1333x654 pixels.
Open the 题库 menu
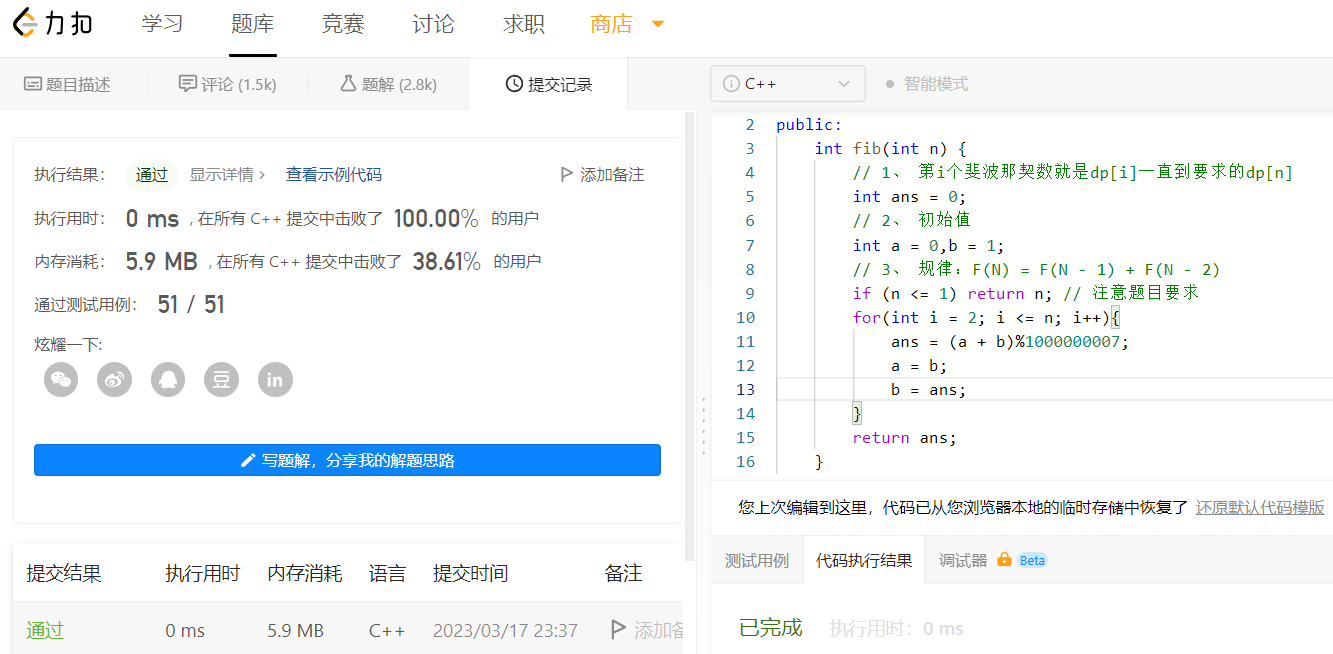coord(253,24)
